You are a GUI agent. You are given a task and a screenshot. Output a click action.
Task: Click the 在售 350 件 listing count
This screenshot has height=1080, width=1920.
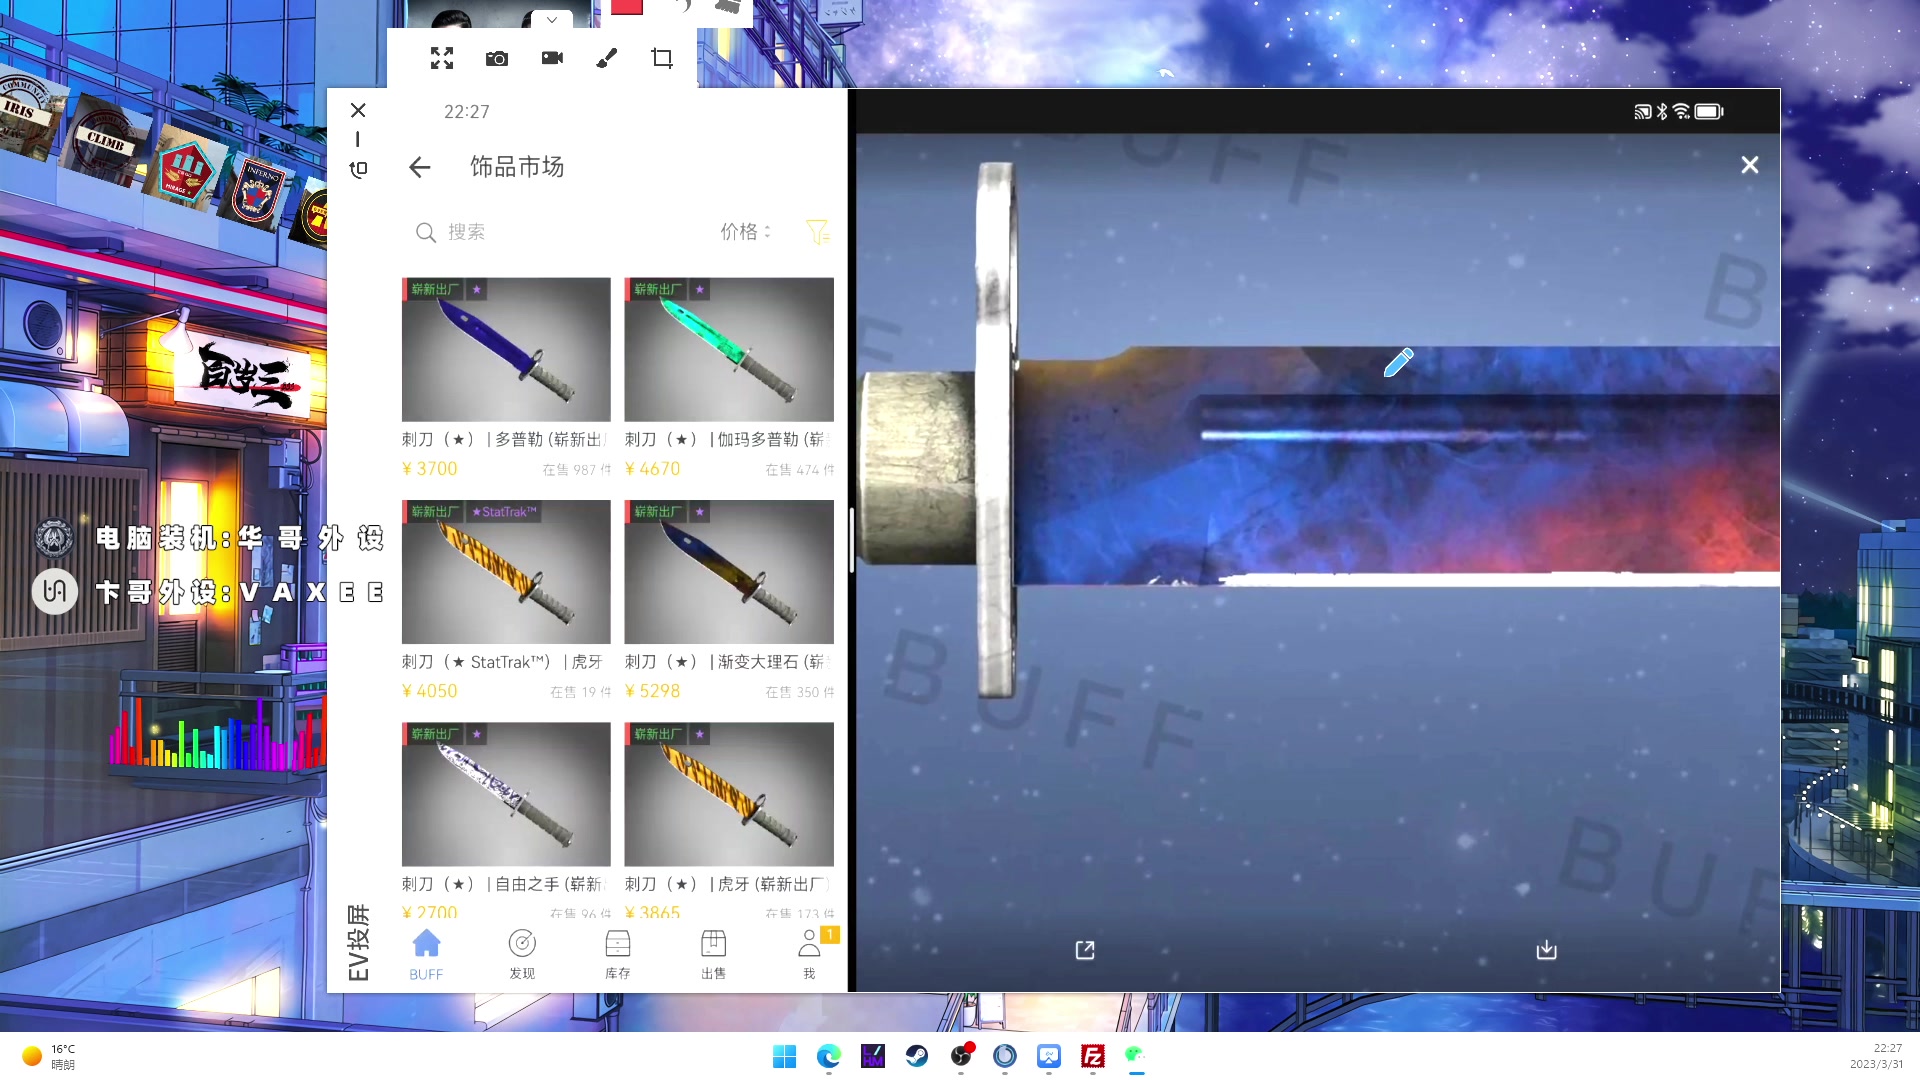pyautogui.click(x=799, y=692)
